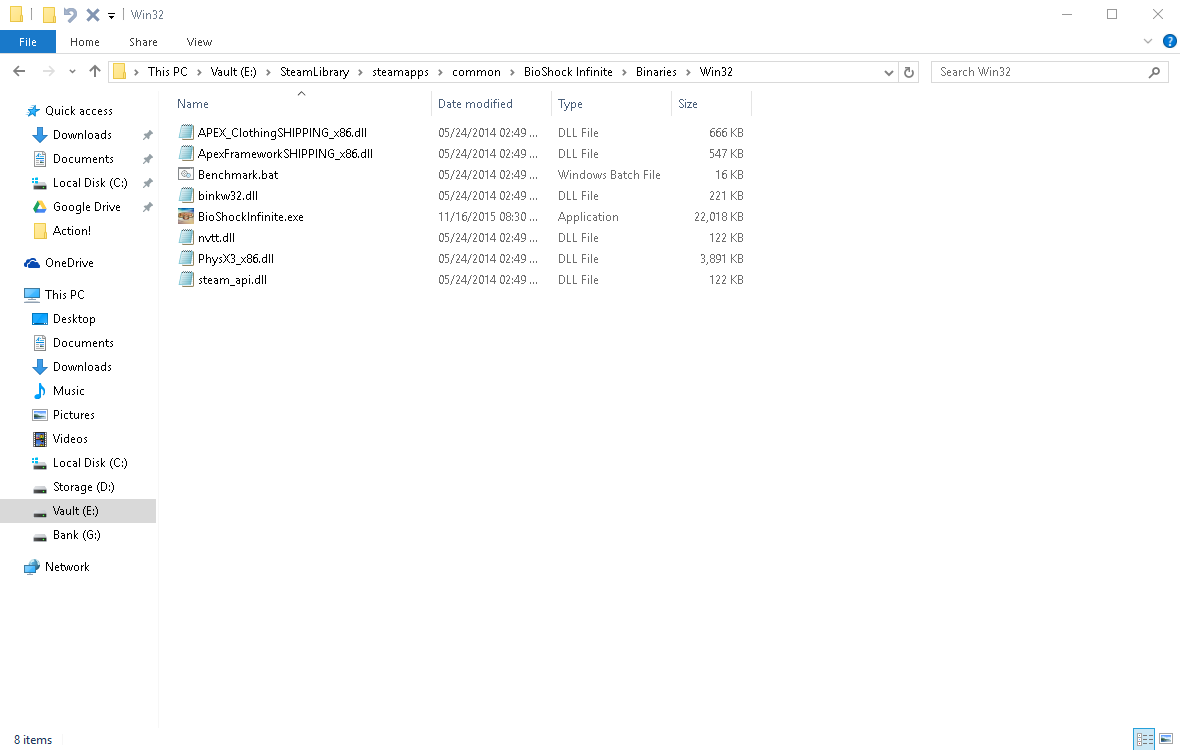Select the Benchmark.bat file icon
The height and width of the screenshot is (750, 1180).
tap(186, 175)
